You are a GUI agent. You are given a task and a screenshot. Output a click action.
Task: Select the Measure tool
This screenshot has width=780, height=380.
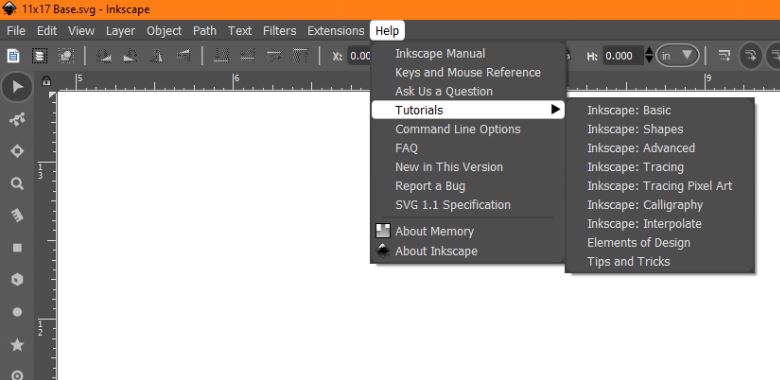(17, 215)
